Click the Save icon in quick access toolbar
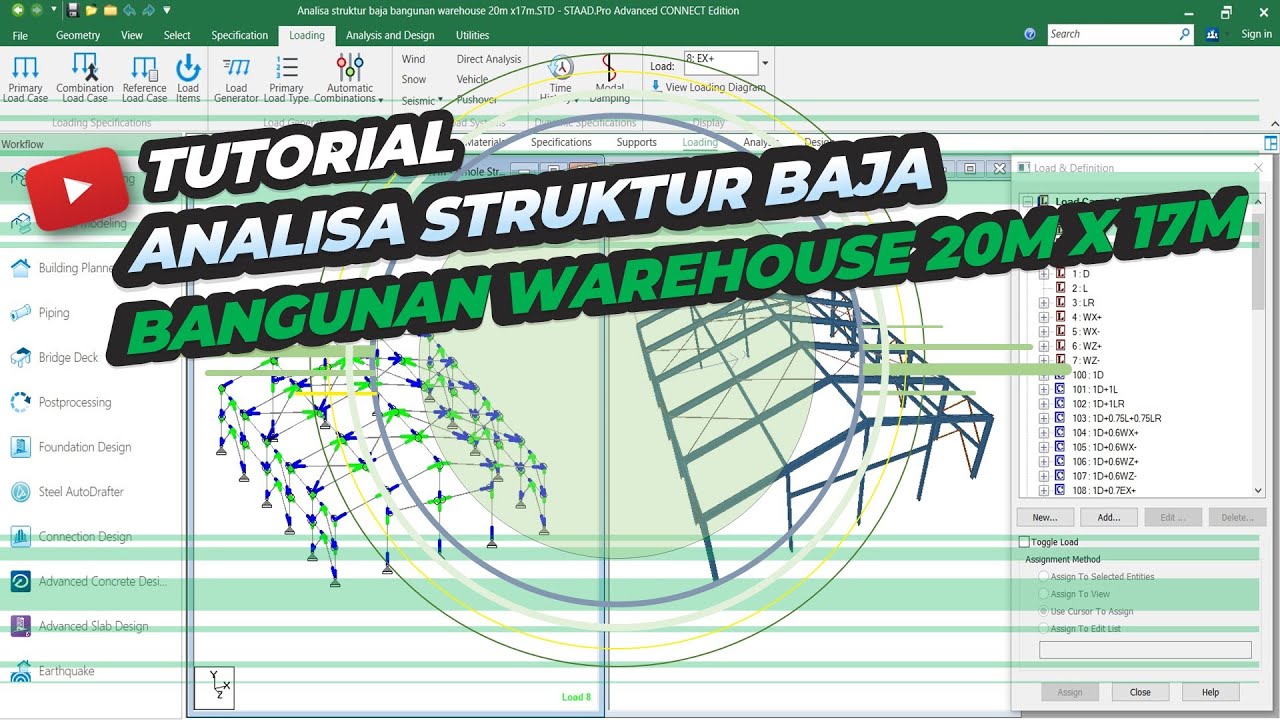 click(x=73, y=10)
